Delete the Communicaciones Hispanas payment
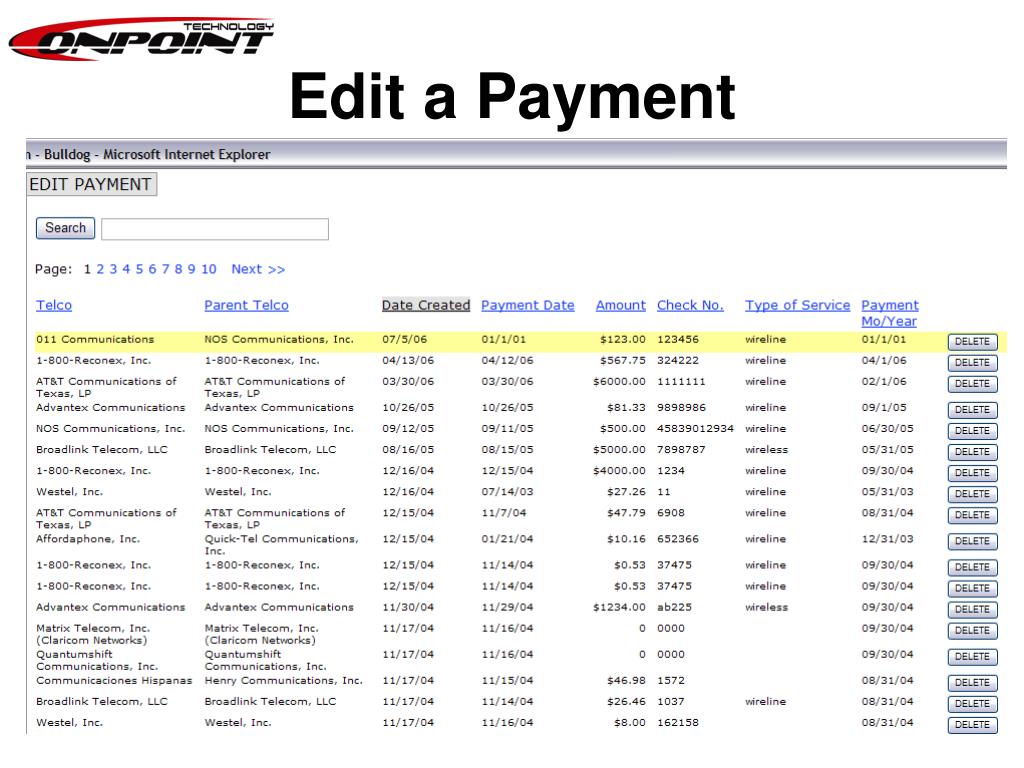This screenshot has width=1024, height=768. pos(972,682)
